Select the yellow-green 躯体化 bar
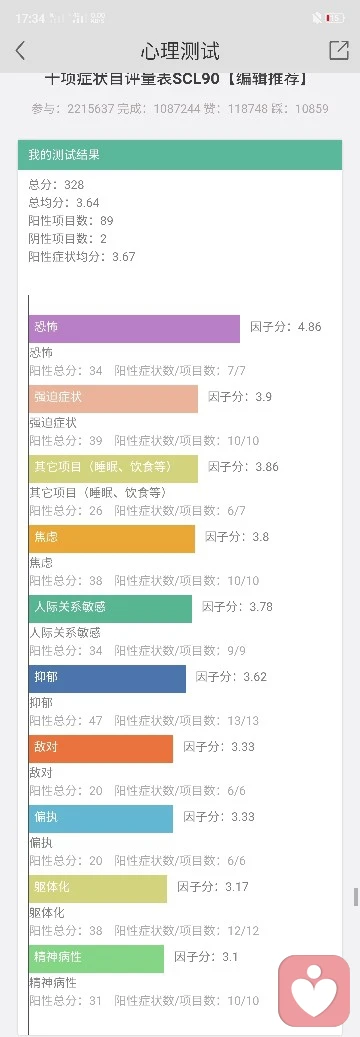360x1037 pixels. (98, 889)
